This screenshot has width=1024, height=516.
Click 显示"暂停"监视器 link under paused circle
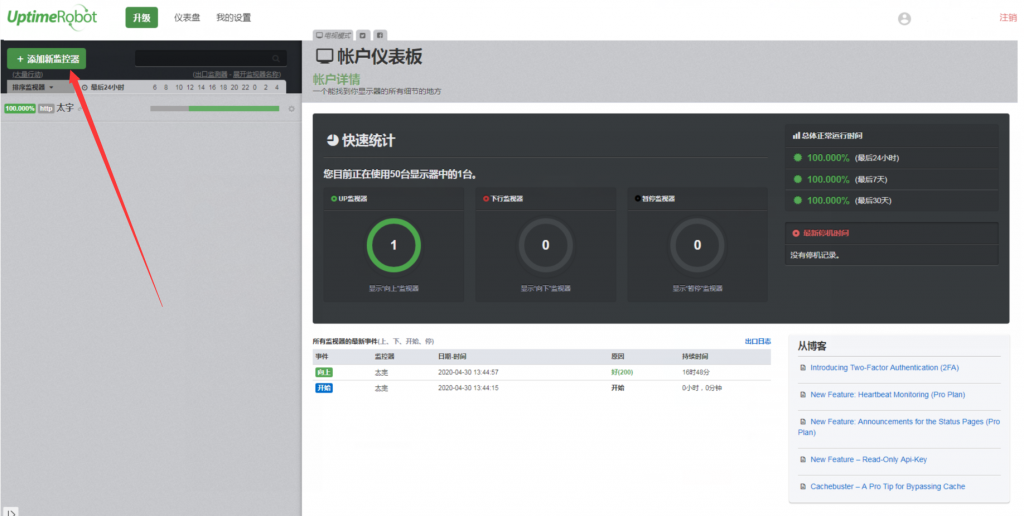click(697, 288)
